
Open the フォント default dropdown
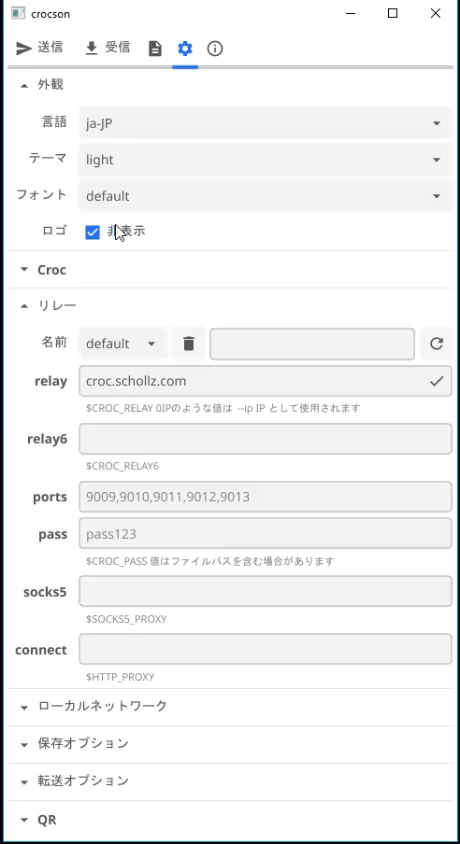point(265,196)
